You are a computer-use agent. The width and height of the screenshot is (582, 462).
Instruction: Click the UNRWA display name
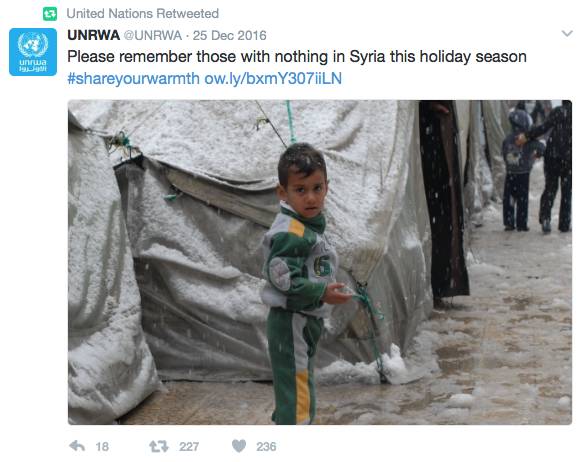click(94, 35)
